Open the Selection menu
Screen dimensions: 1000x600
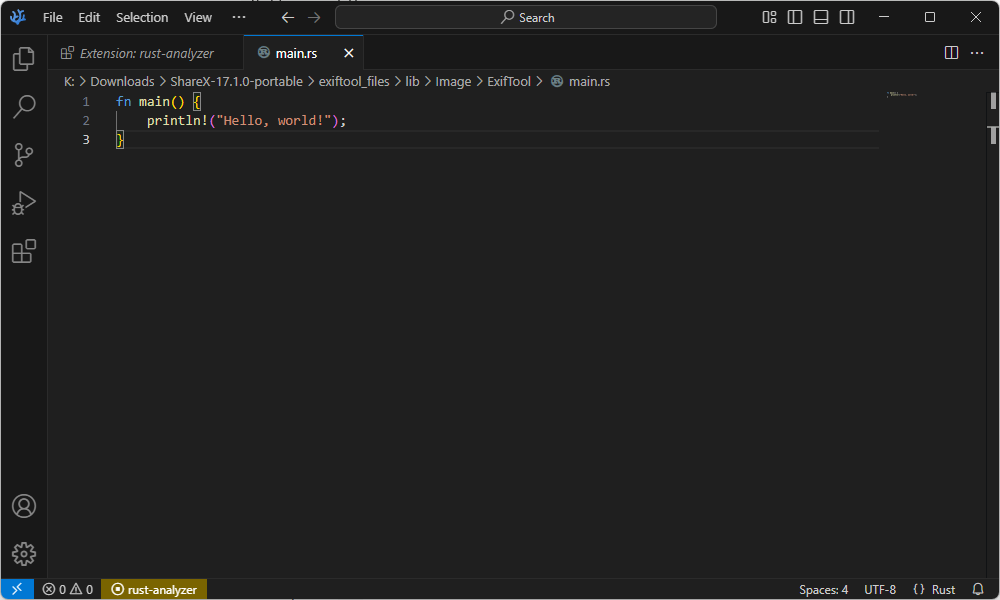coord(142,17)
